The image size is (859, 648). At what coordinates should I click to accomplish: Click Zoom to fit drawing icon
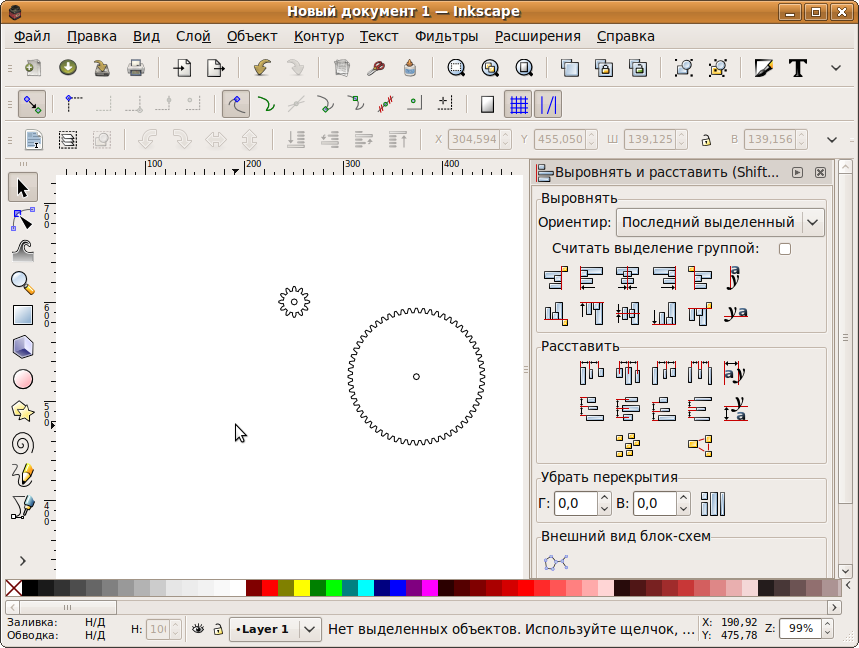(x=490, y=68)
